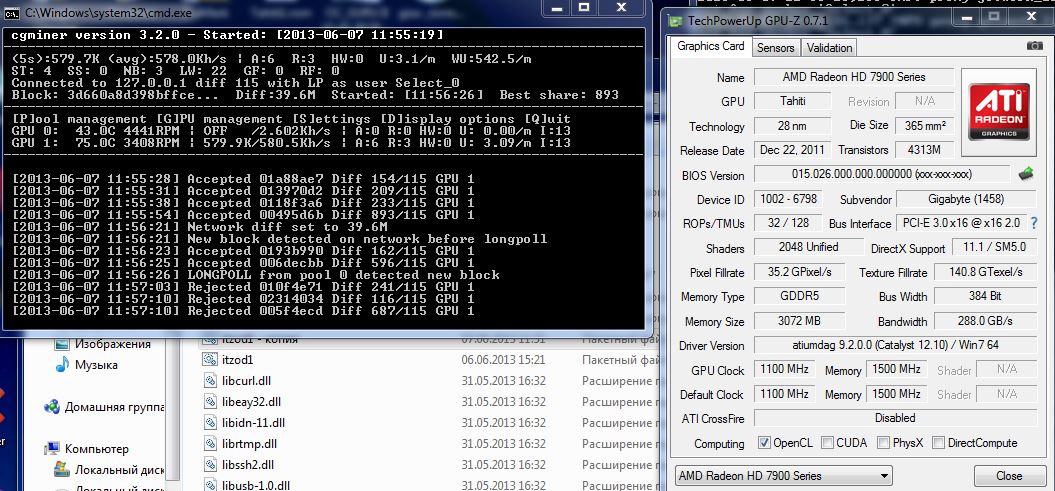Click the Домашняя группа homegroup icon

51,407
